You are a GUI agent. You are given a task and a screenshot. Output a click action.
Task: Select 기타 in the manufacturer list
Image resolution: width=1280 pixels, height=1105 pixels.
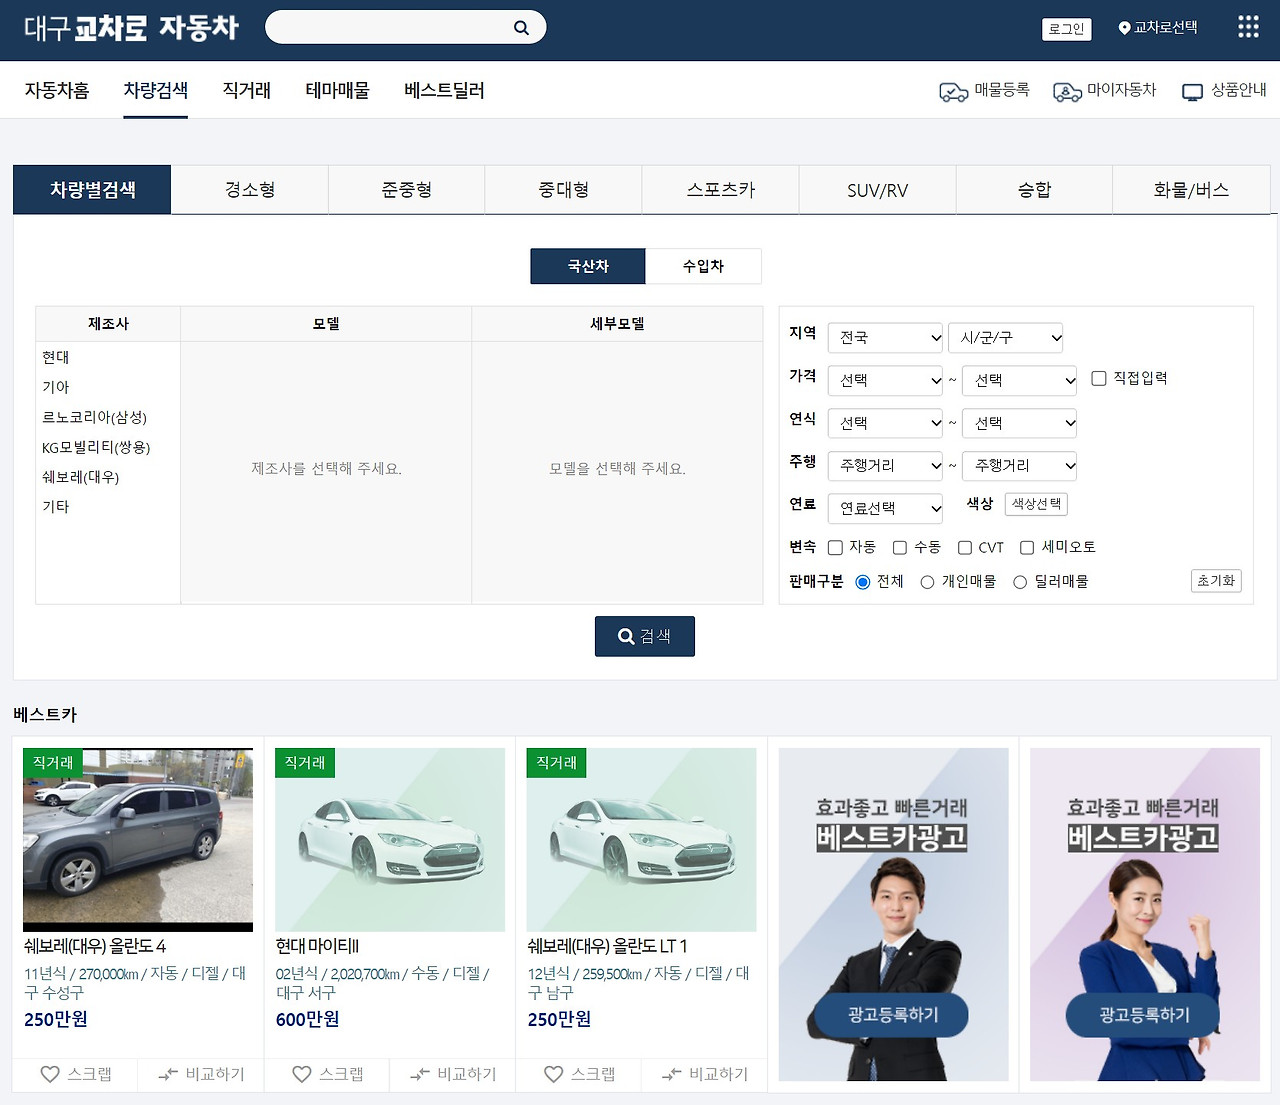pos(56,507)
